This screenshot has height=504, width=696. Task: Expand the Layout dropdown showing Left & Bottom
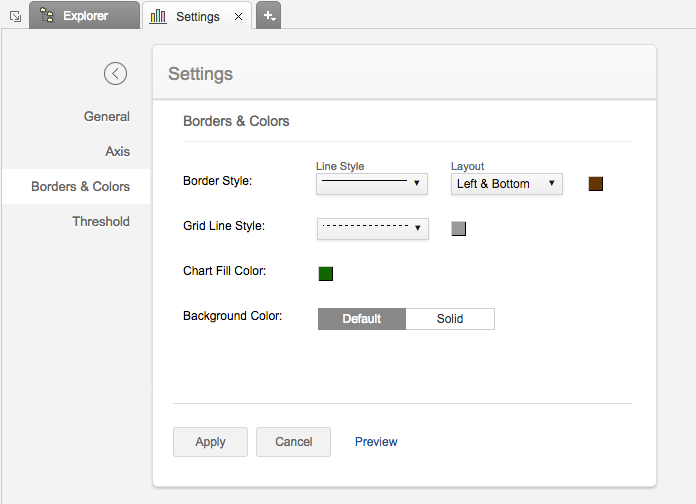506,184
